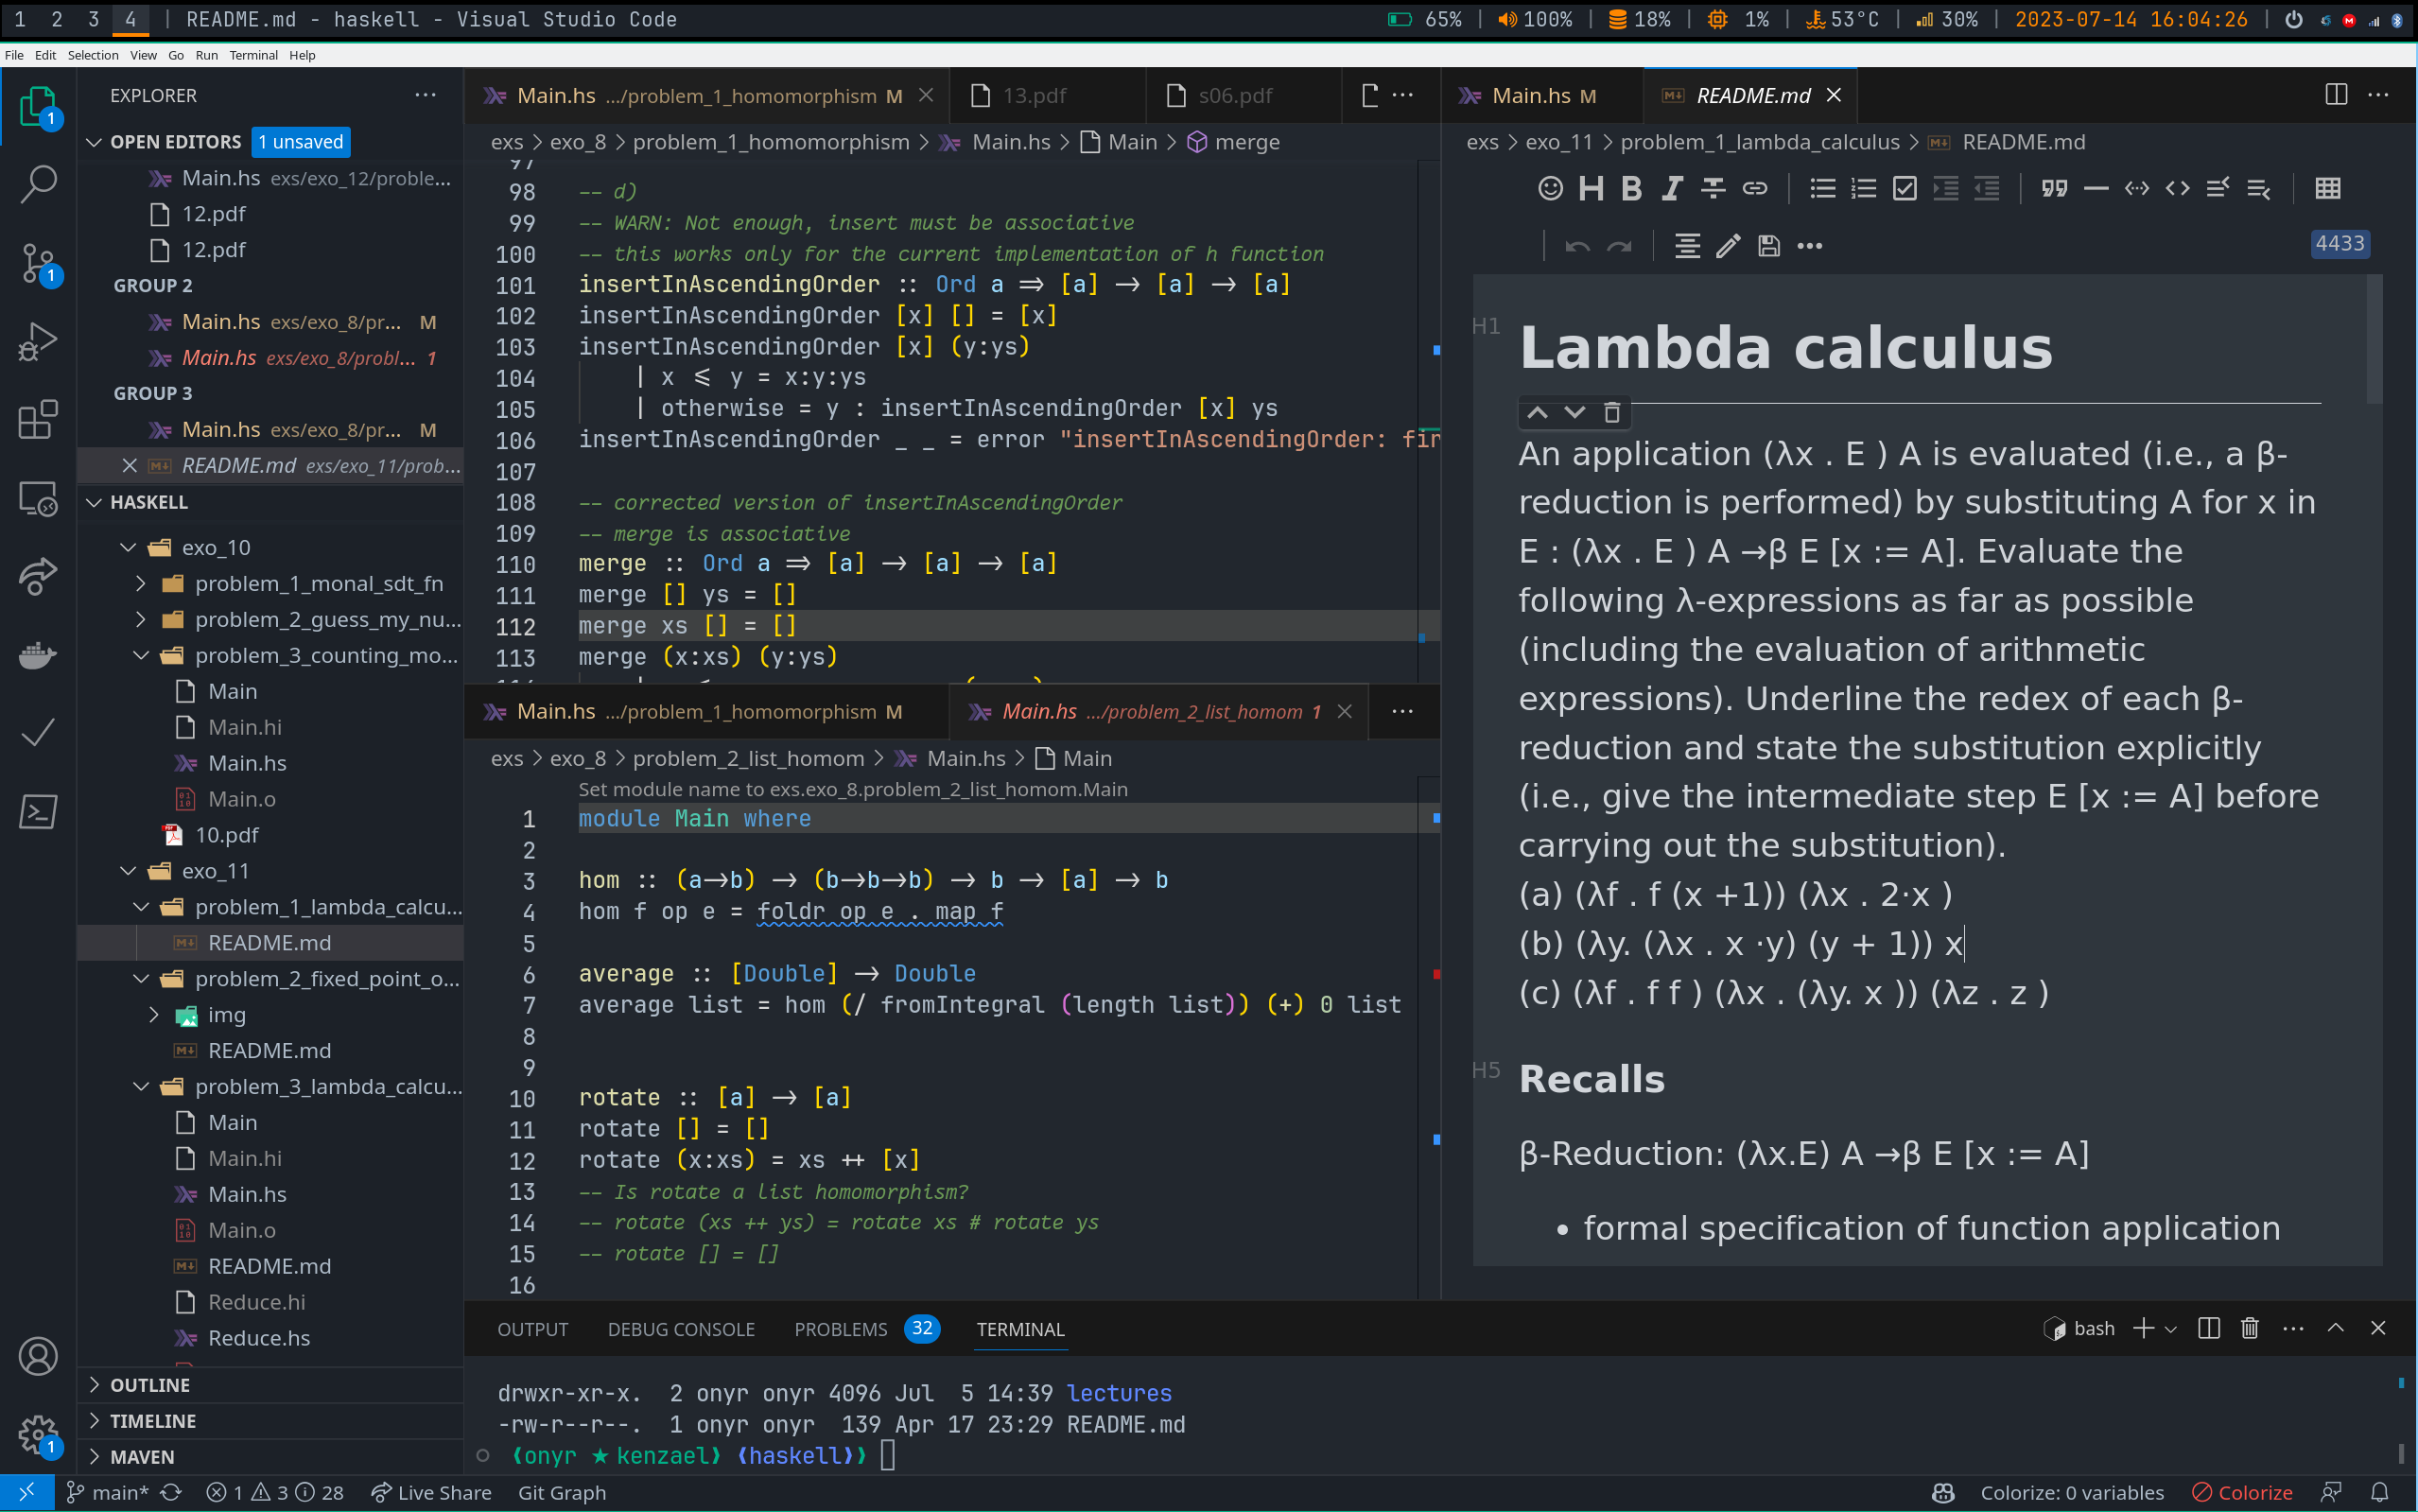The image size is (2418, 1512).
Task: Open Reduce.hs in the file explorer
Action: (x=258, y=1338)
